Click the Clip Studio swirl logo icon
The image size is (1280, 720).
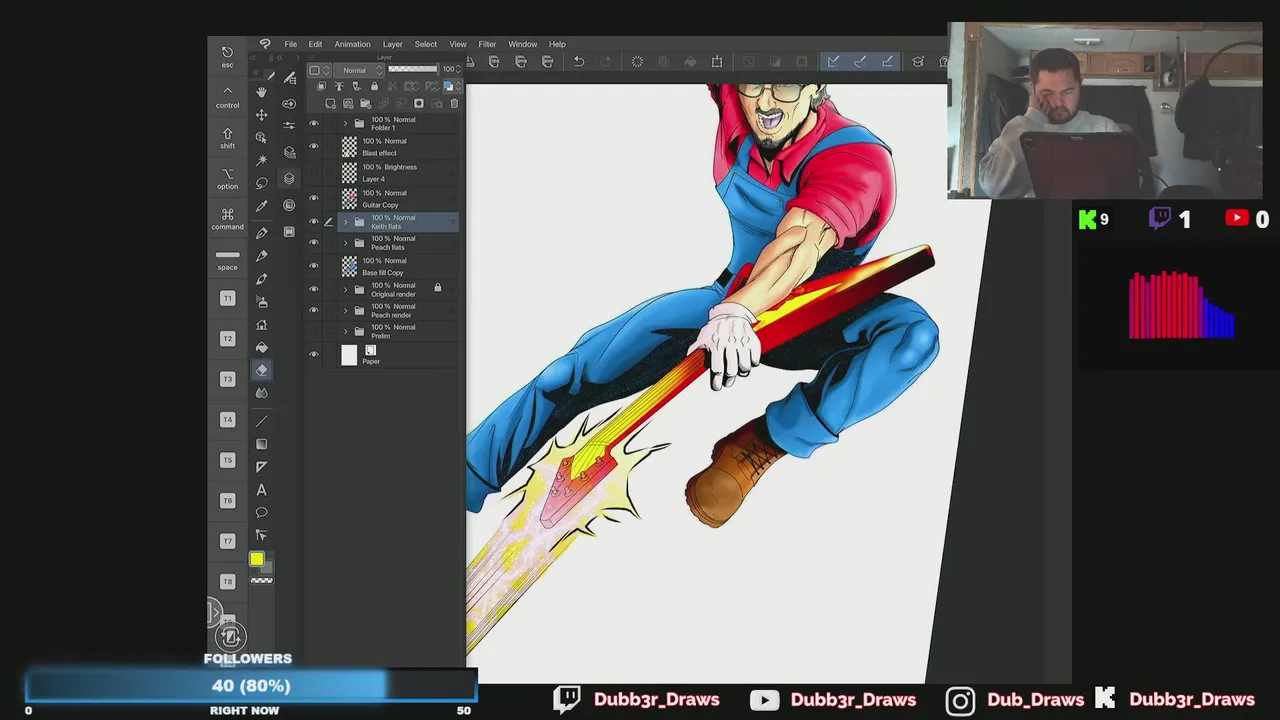point(264,44)
